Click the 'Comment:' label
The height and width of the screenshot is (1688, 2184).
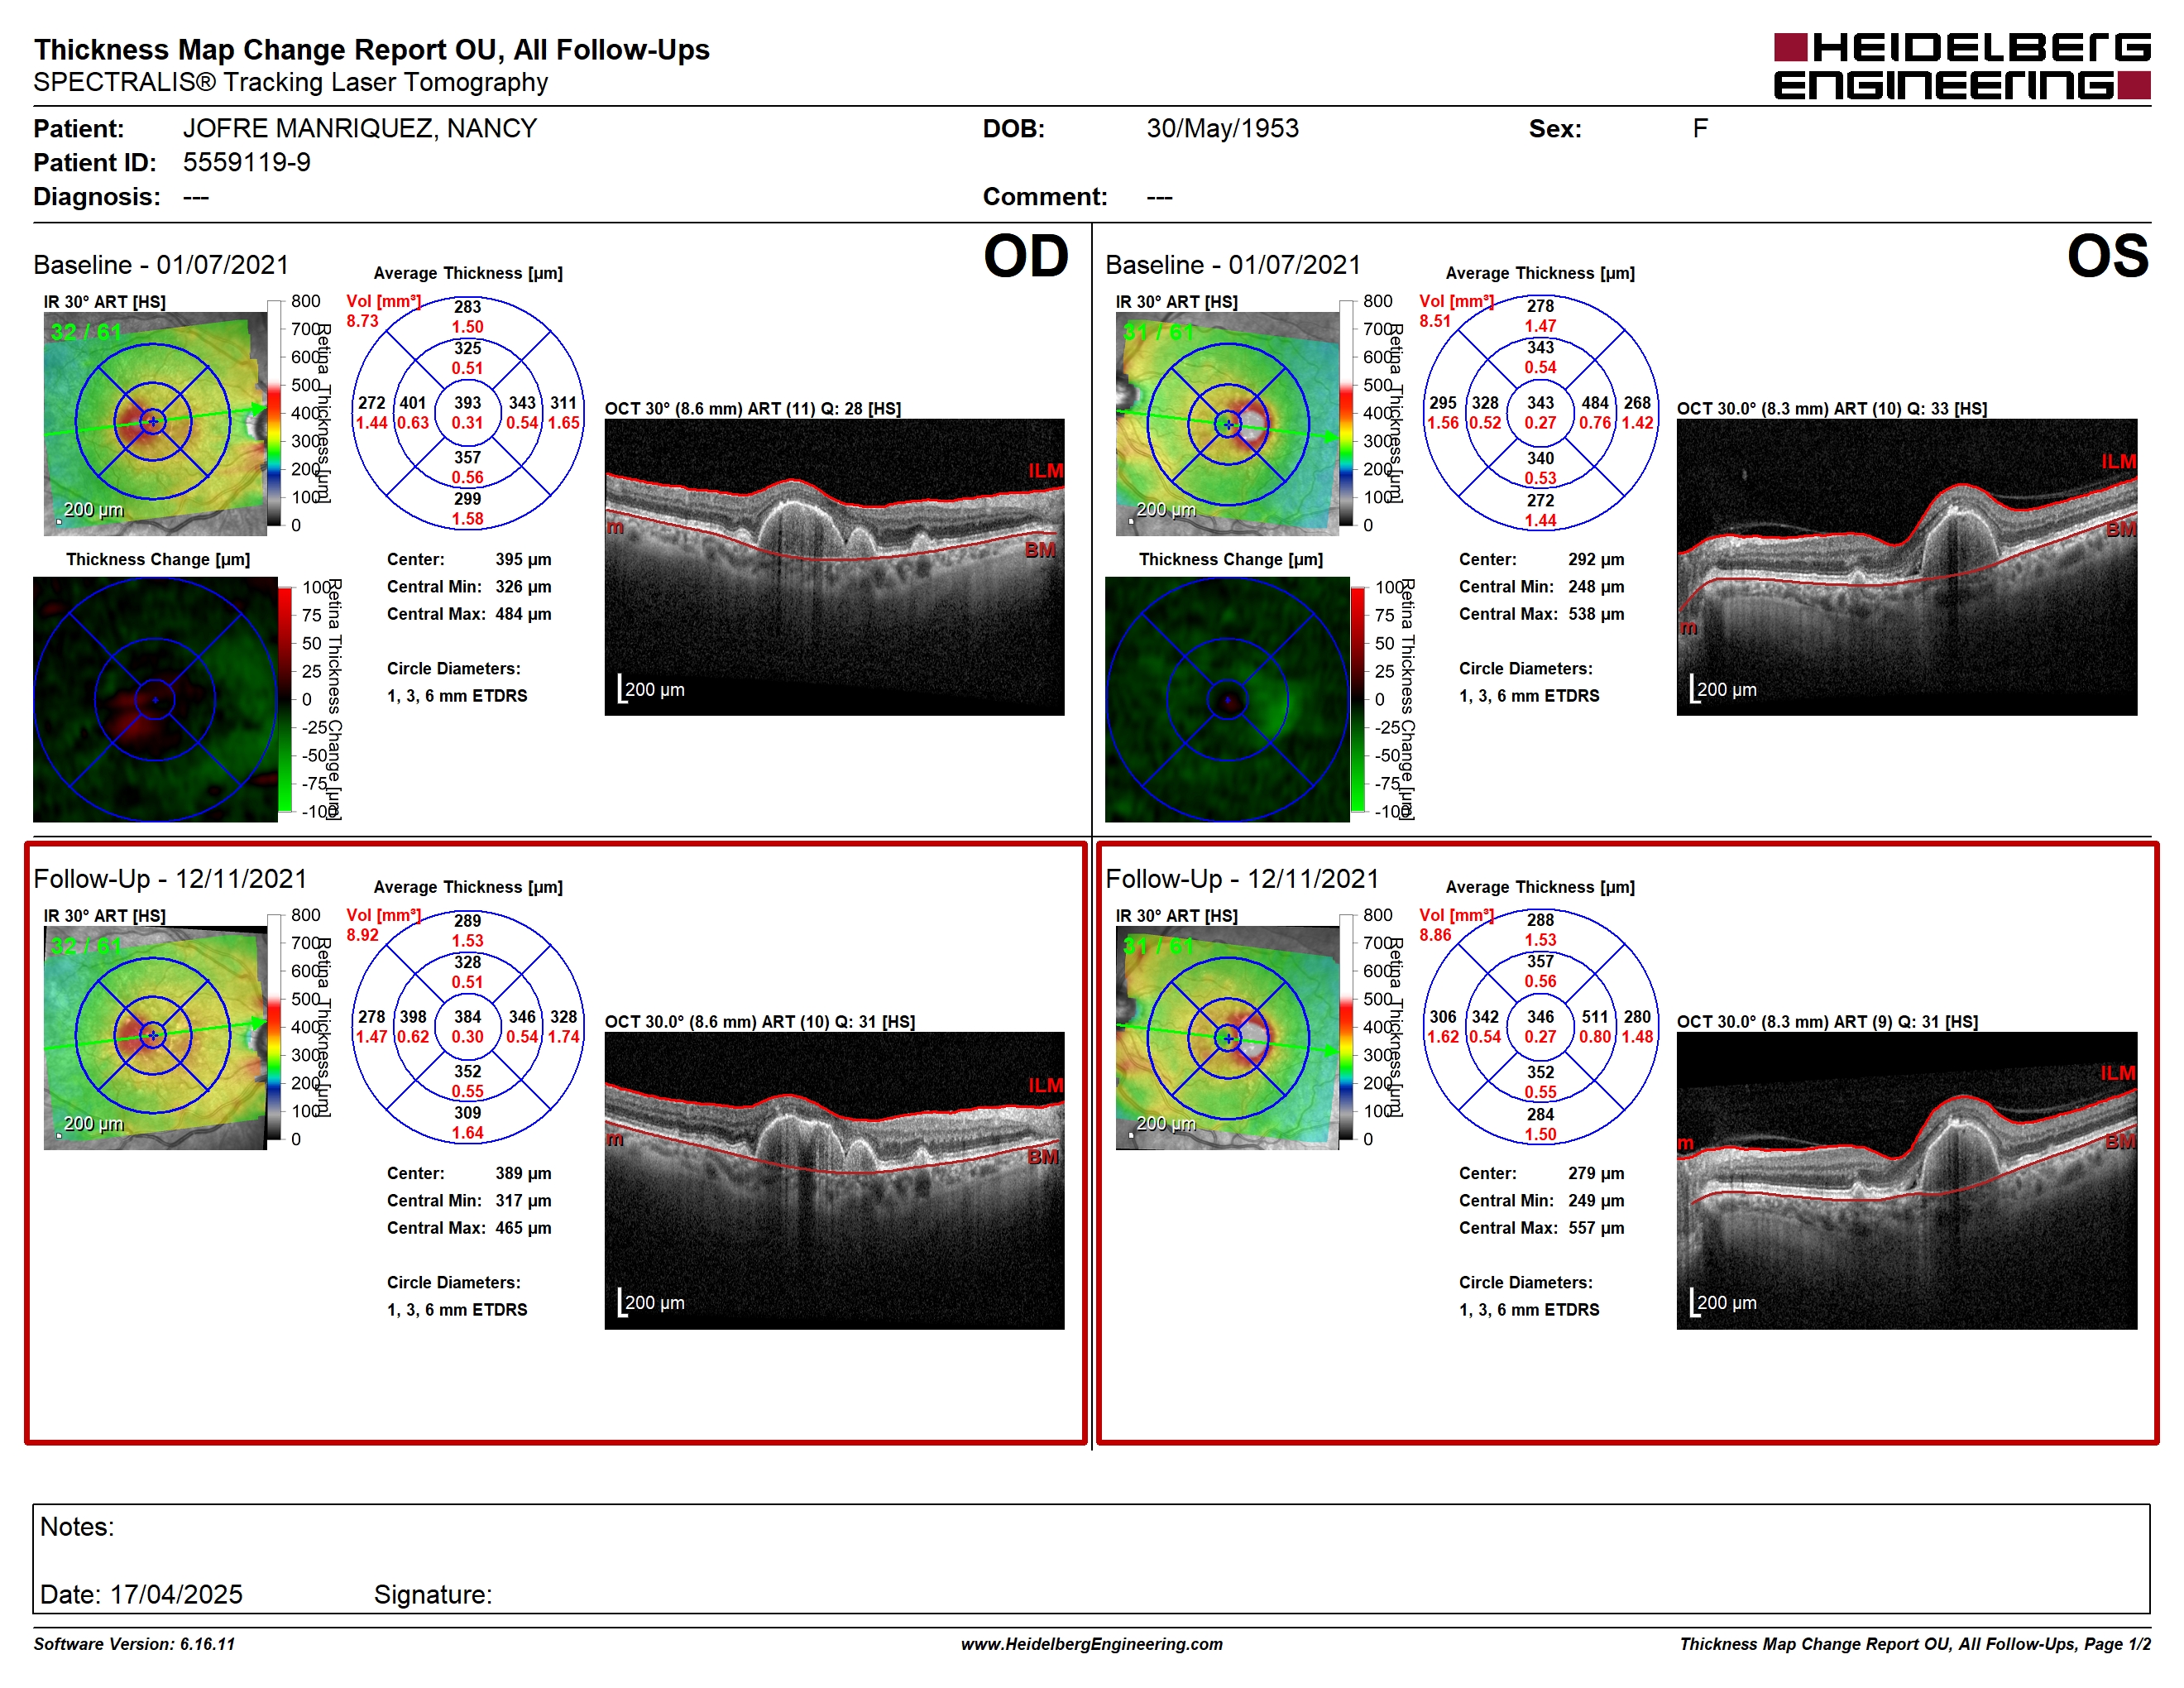point(1045,196)
